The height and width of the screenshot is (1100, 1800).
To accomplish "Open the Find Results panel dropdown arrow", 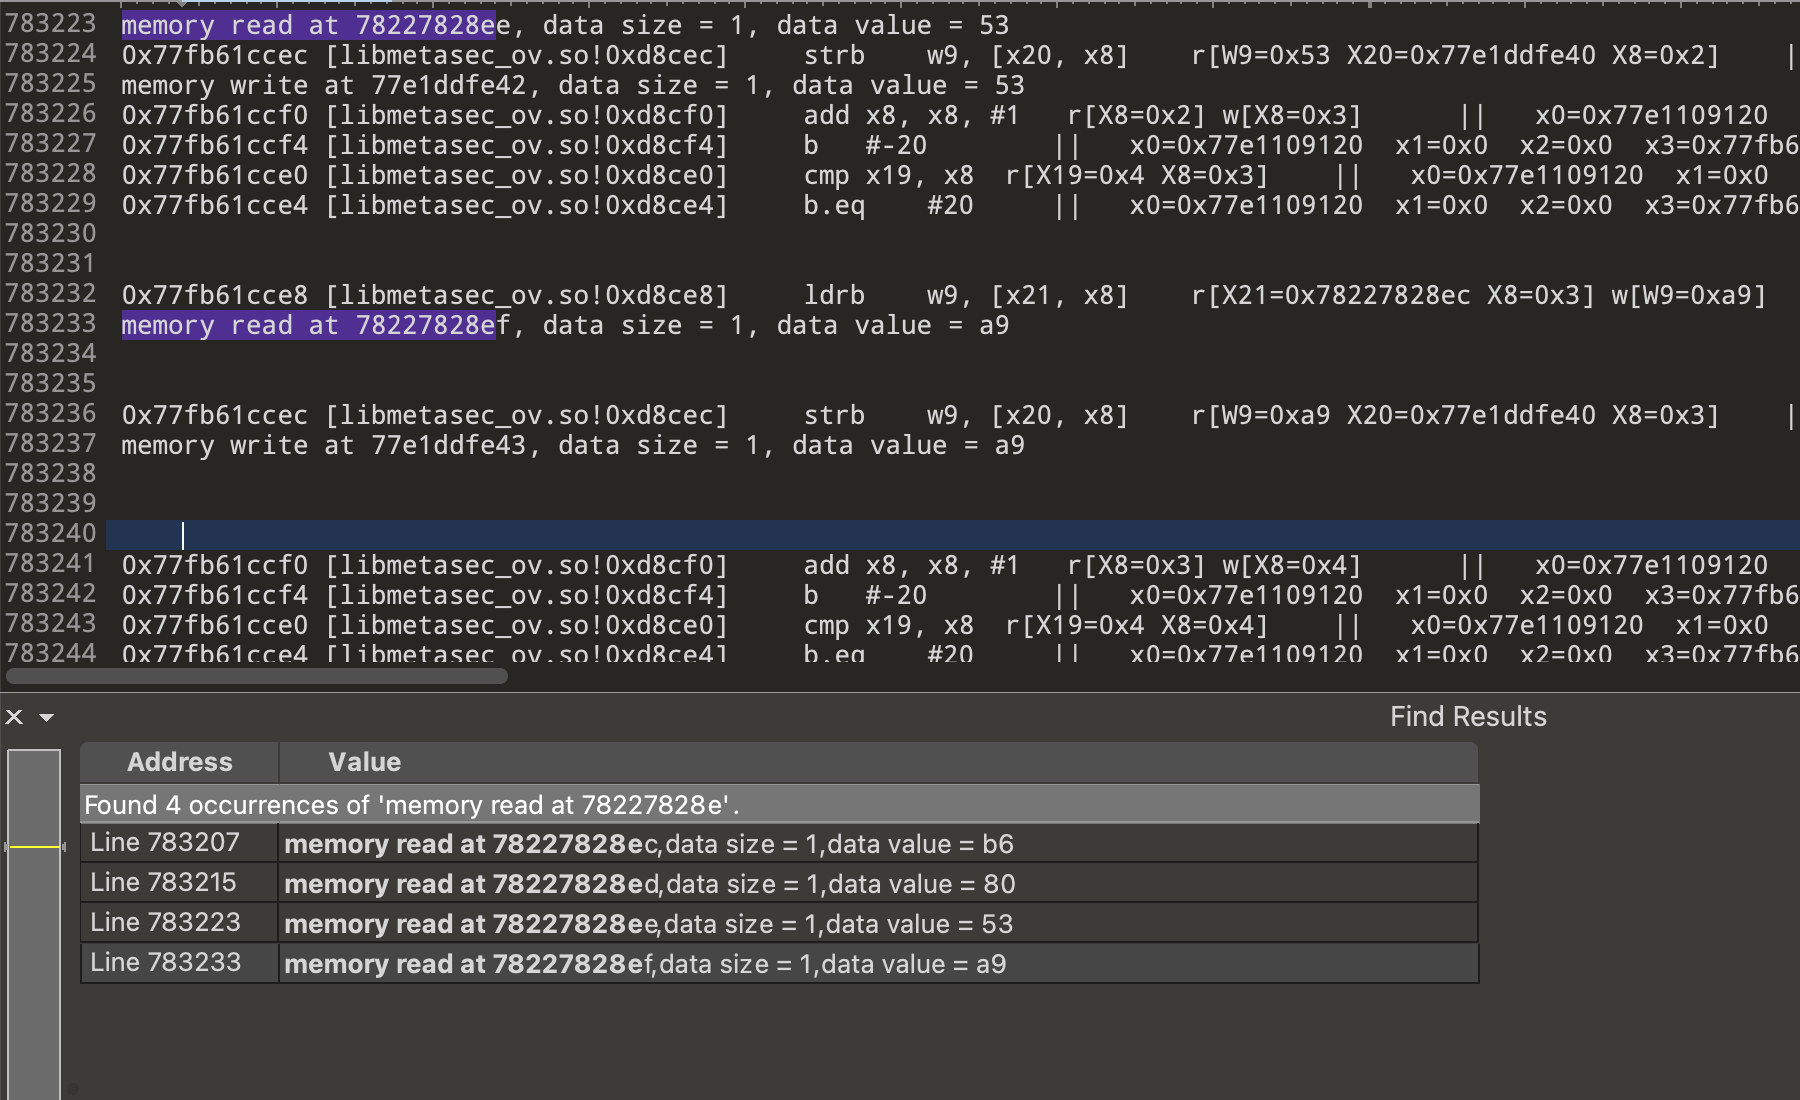I will point(46,717).
